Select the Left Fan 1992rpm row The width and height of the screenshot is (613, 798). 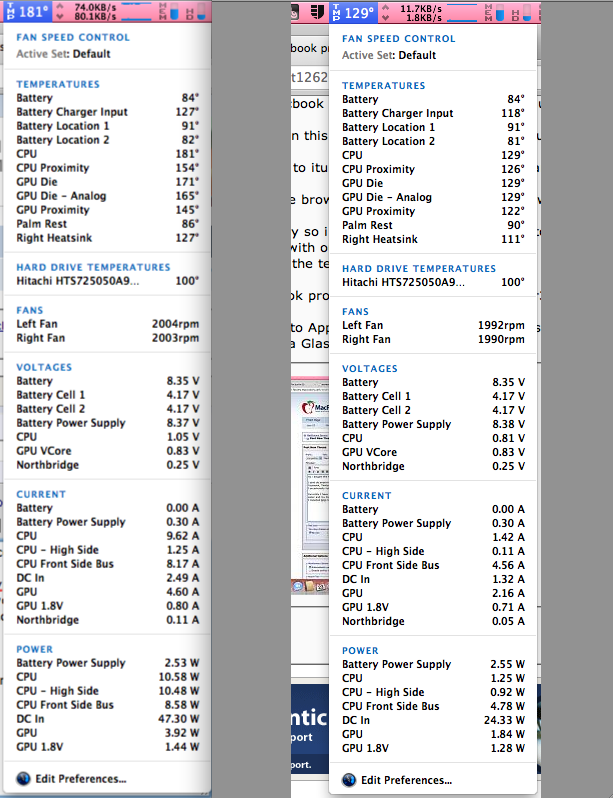coord(433,325)
